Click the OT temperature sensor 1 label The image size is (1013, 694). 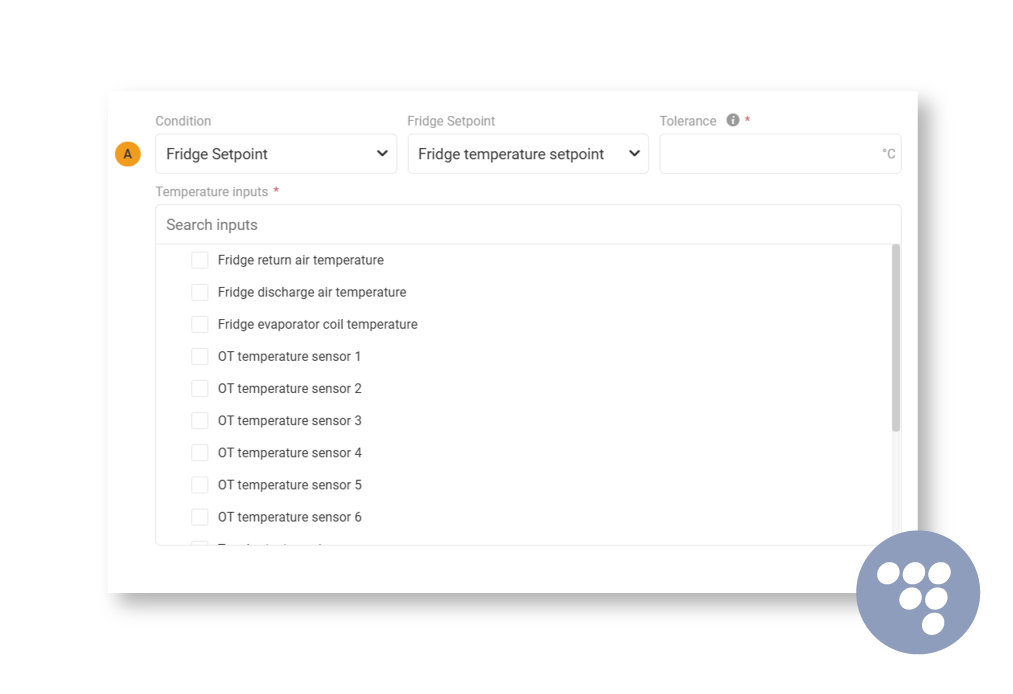coord(289,356)
